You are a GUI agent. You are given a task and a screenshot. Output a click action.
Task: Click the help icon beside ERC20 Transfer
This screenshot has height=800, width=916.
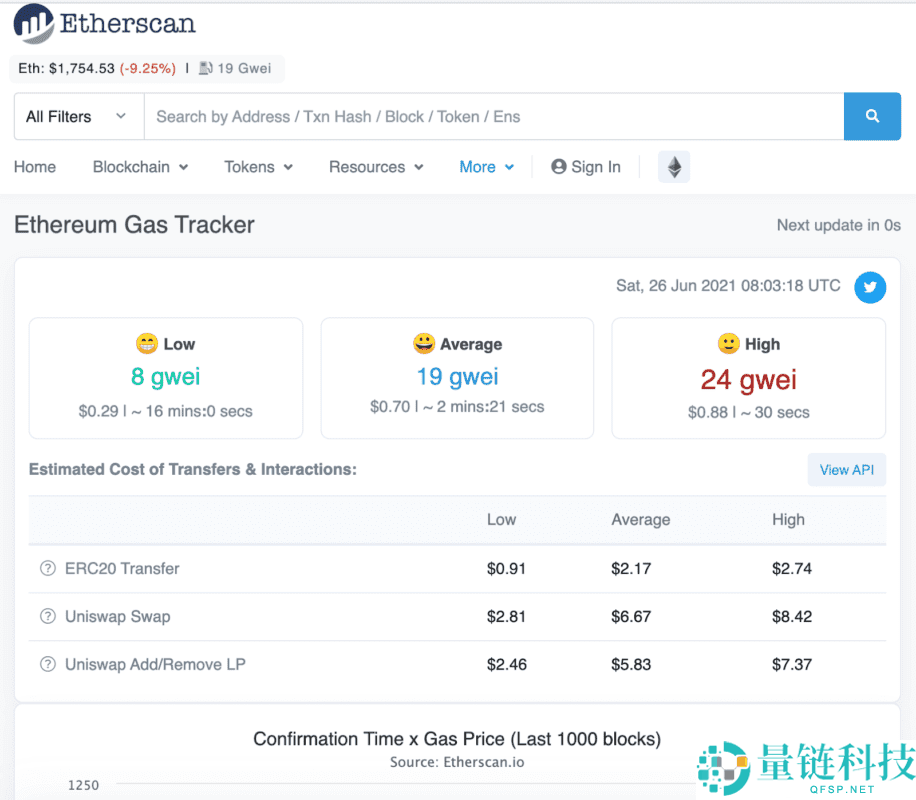coord(47,569)
